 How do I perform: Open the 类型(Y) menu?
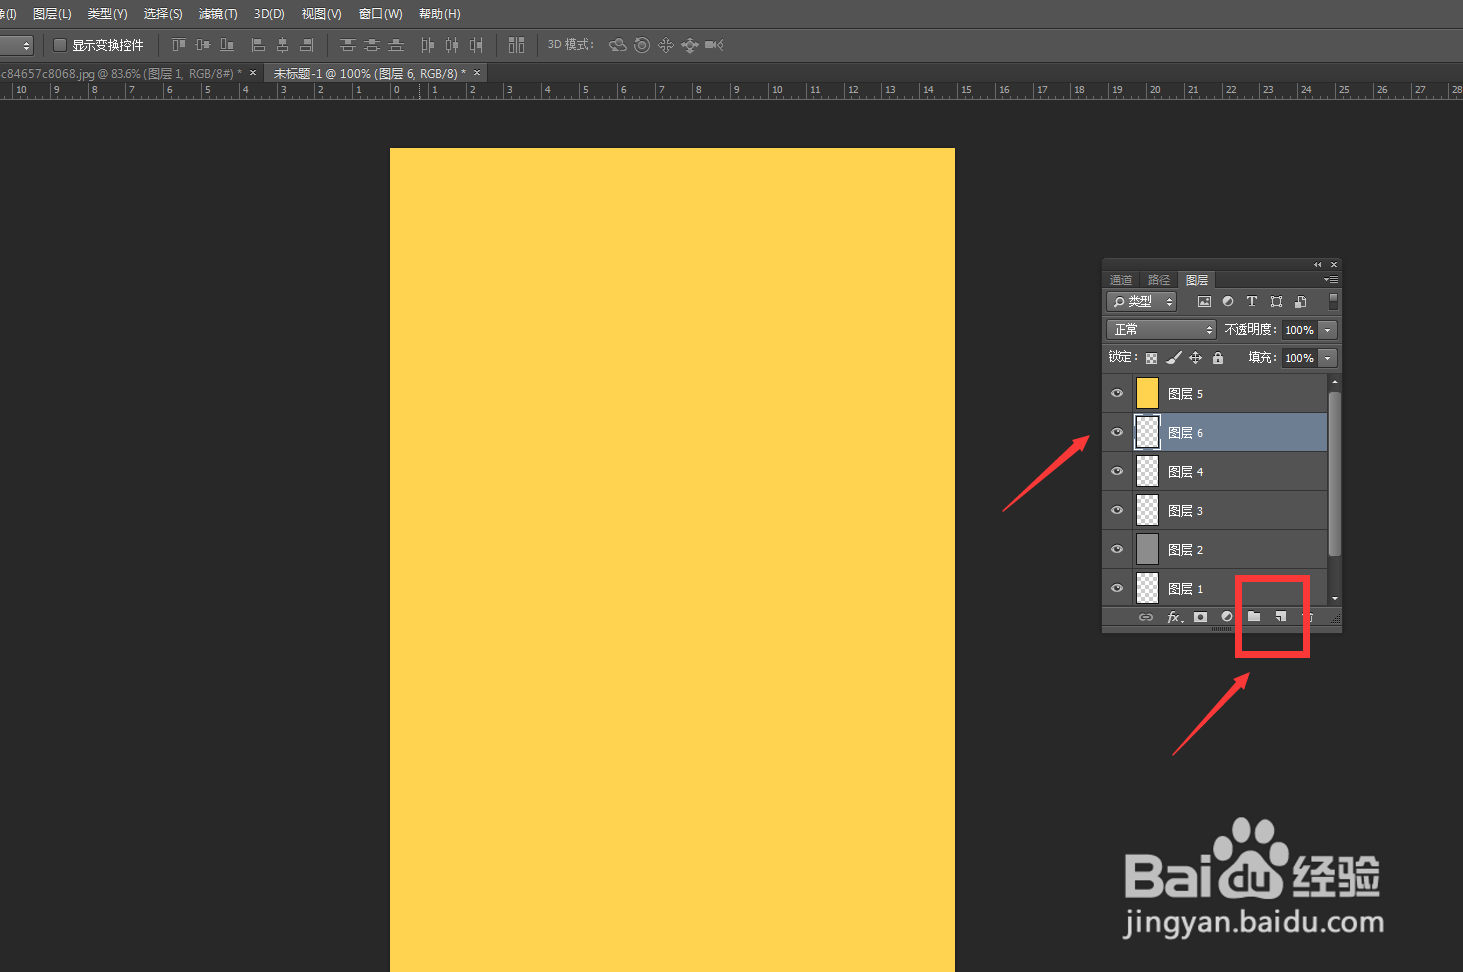click(107, 14)
